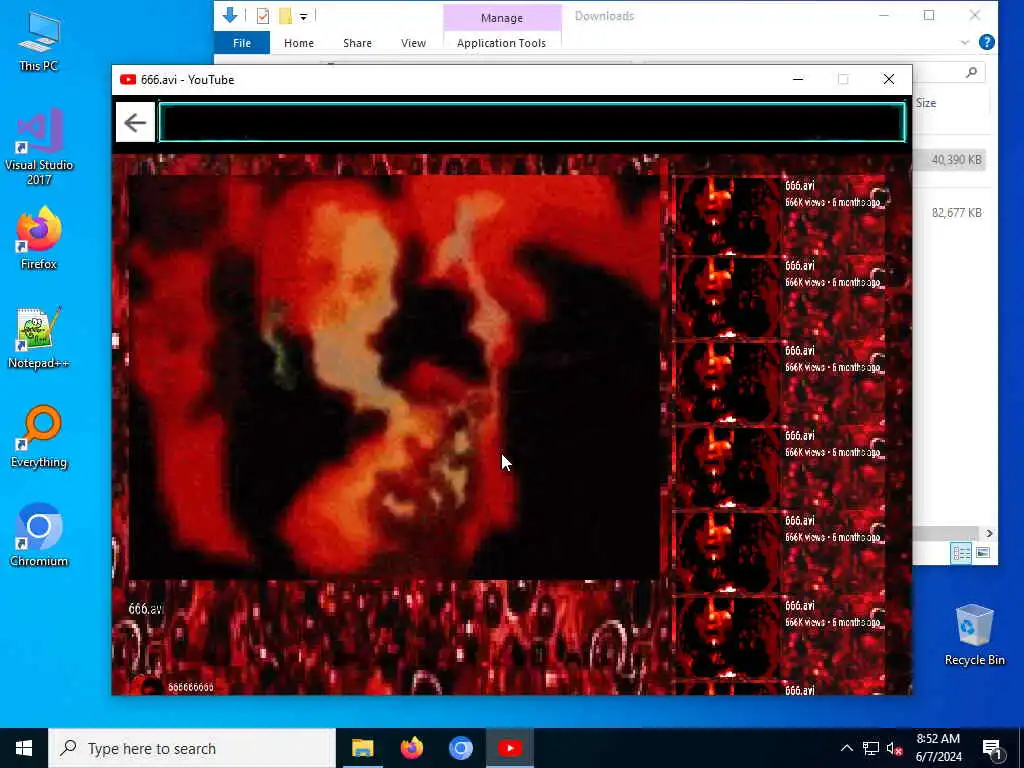Open File Explorer help question mark

[987, 42]
